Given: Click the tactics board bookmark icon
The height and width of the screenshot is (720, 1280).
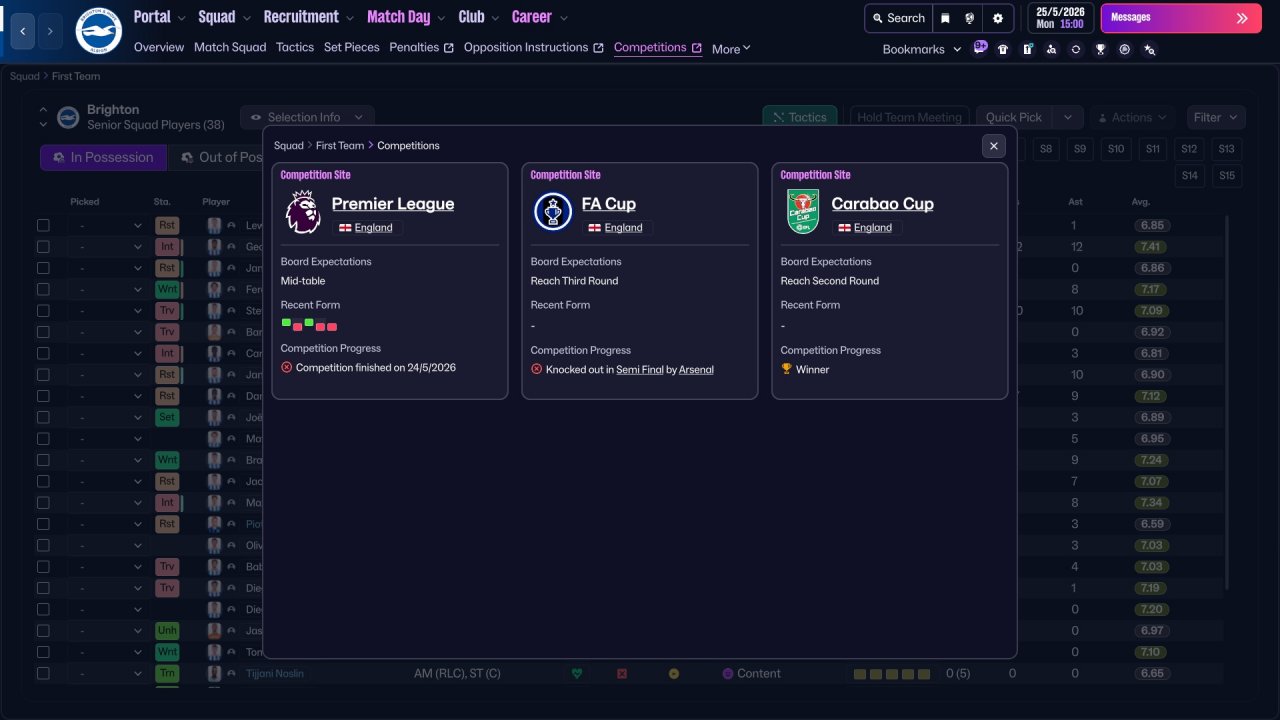Looking at the screenshot, I should click(x=1027, y=49).
